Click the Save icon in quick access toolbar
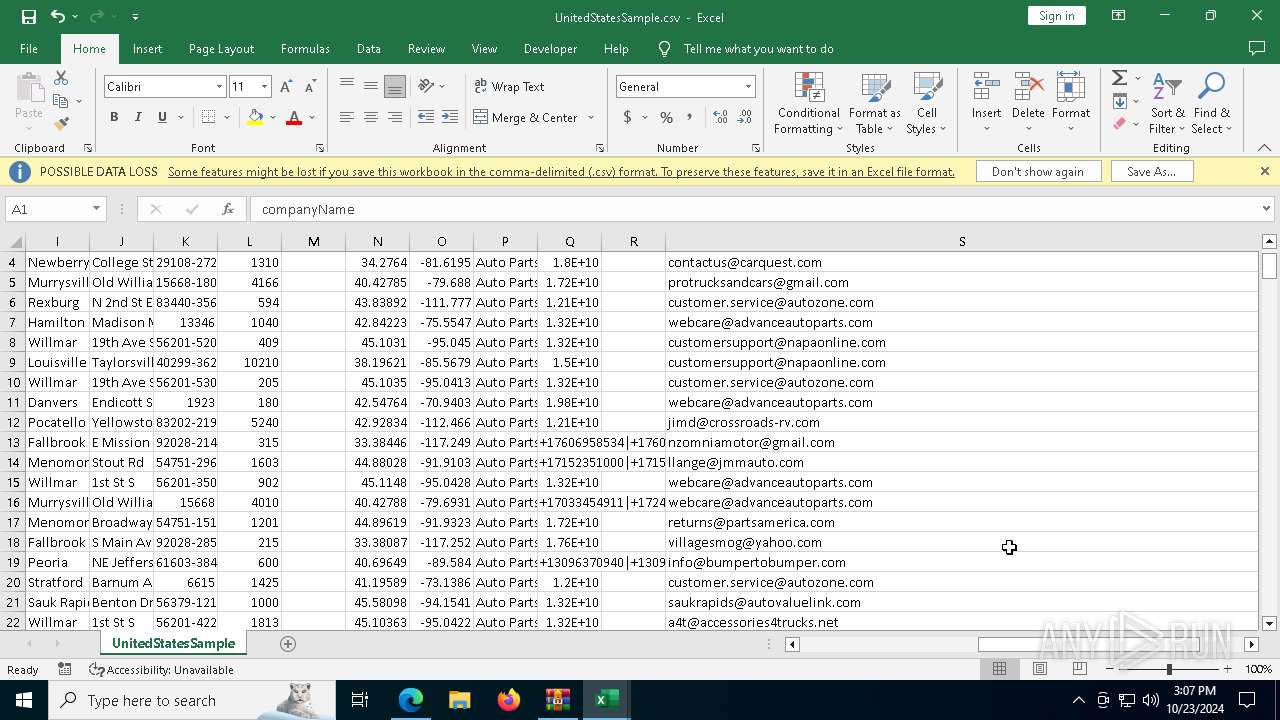This screenshot has height=720, width=1280. coord(28,17)
